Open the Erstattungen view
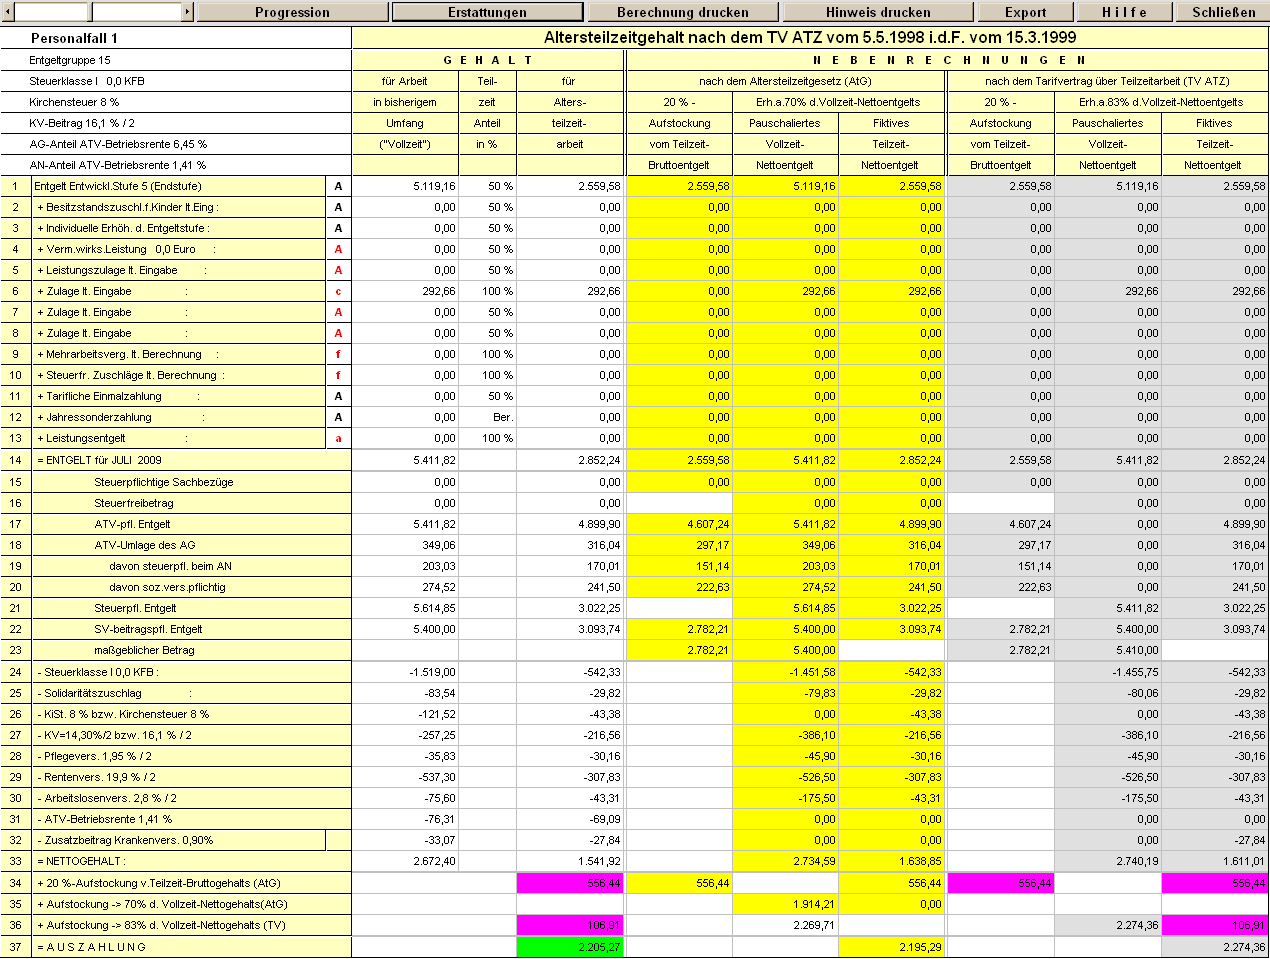Screen dimensions: 1270x959 tap(487, 12)
